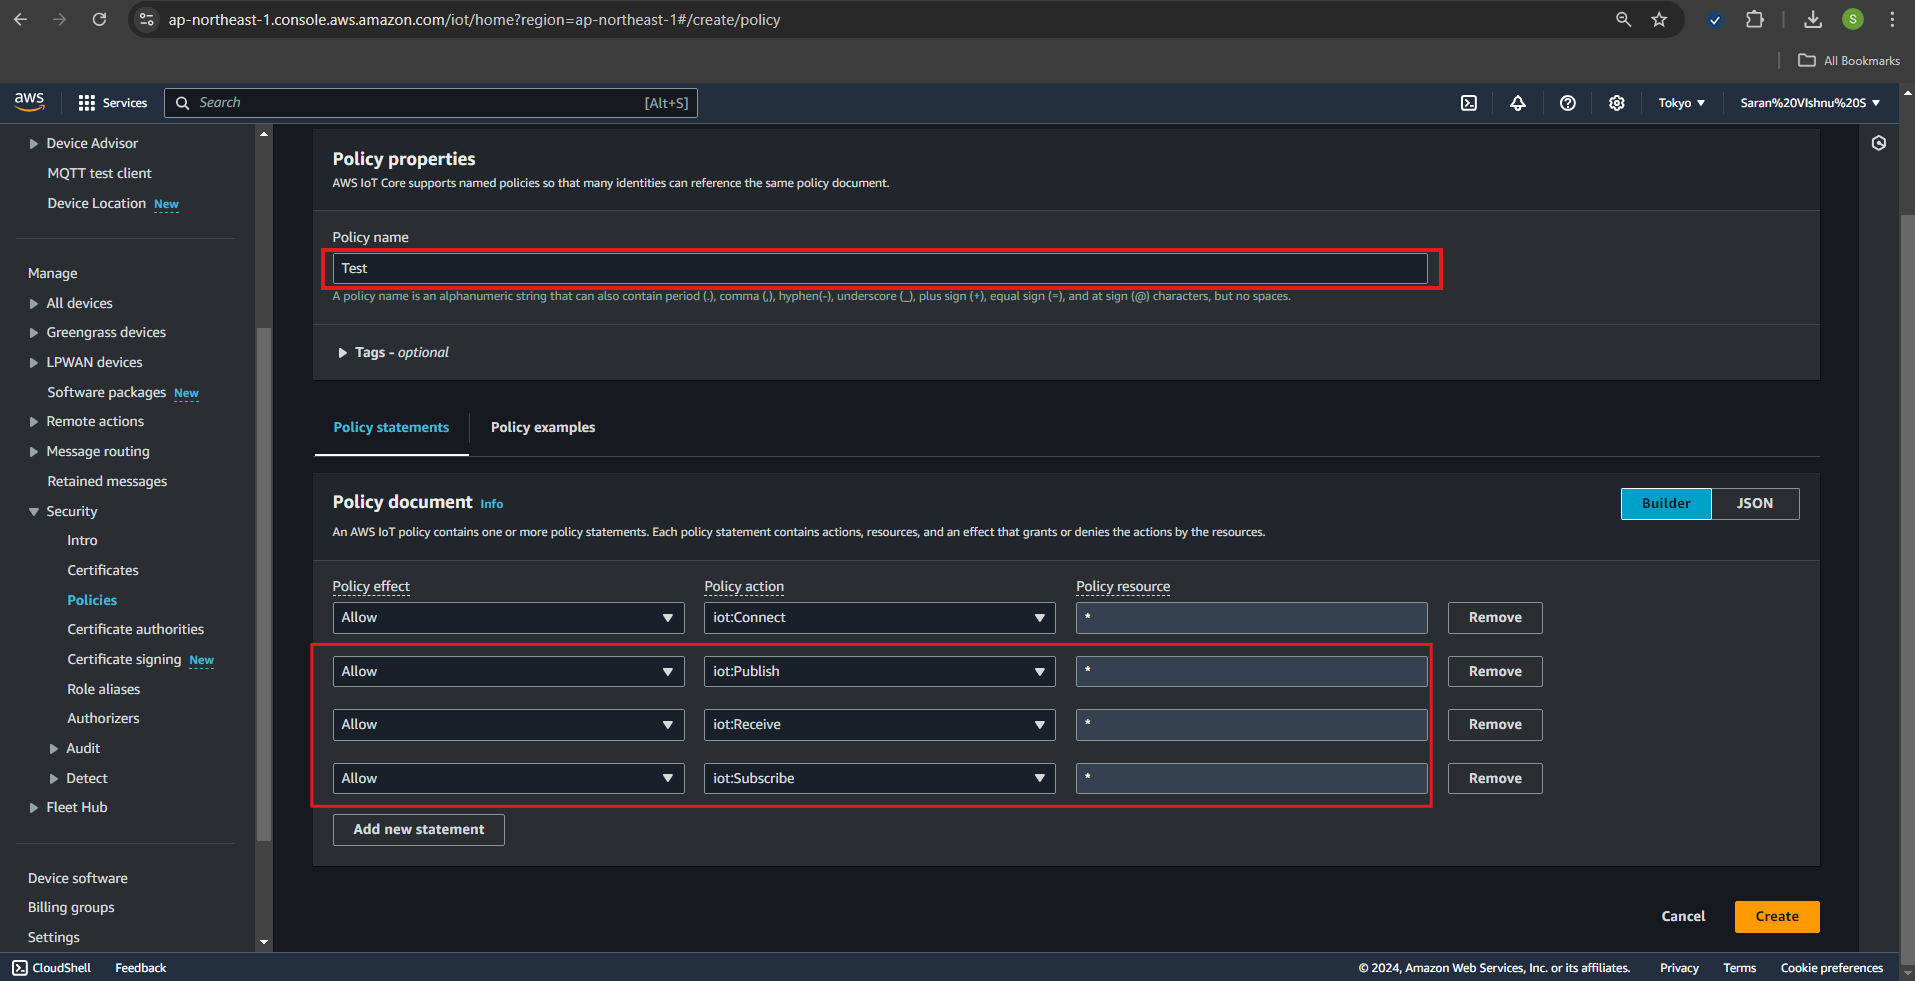The image size is (1915, 981).
Task: Open Certificates in the Security menu
Action: coord(103,570)
